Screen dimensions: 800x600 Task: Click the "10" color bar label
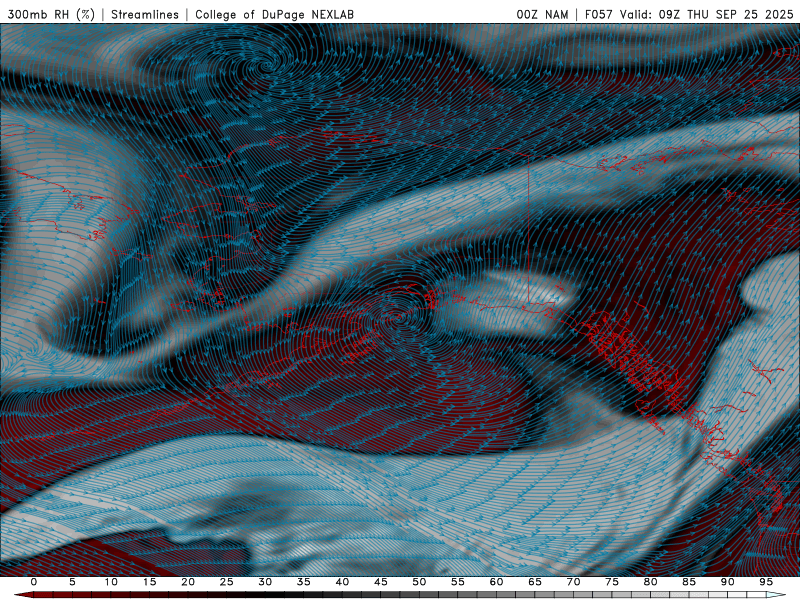pyautogui.click(x=111, y=582)
